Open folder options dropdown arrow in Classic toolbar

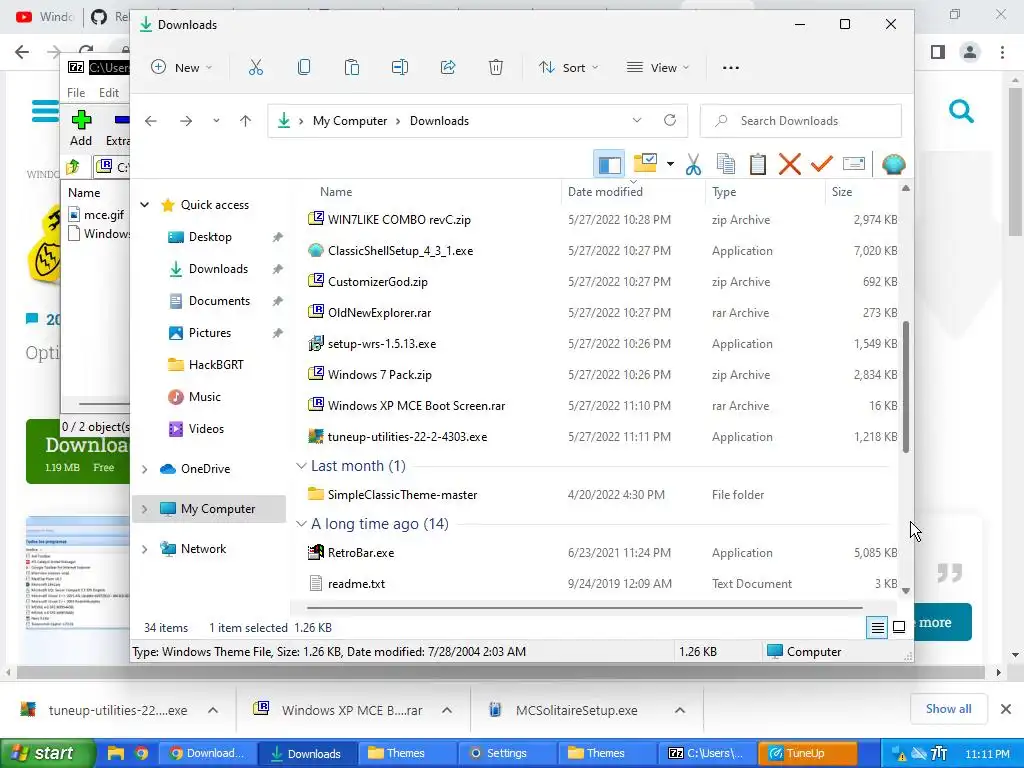click(x=670, y=164)
